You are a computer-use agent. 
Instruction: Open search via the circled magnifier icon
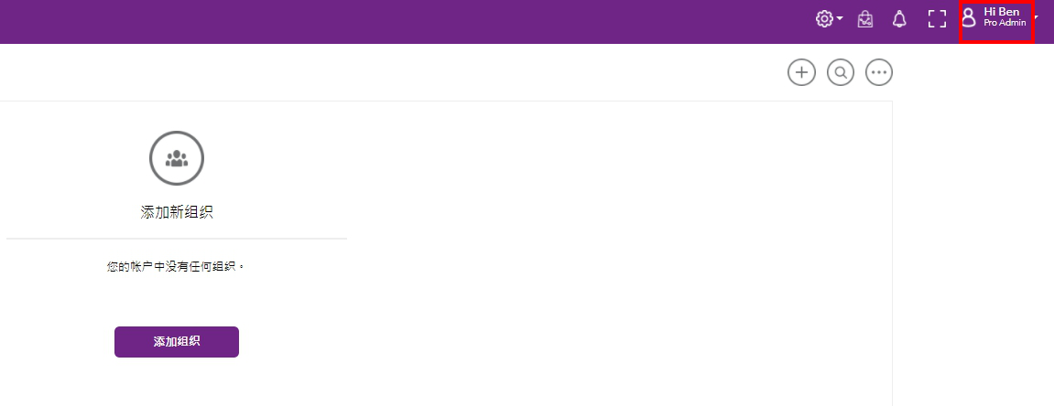click(840, 72)
